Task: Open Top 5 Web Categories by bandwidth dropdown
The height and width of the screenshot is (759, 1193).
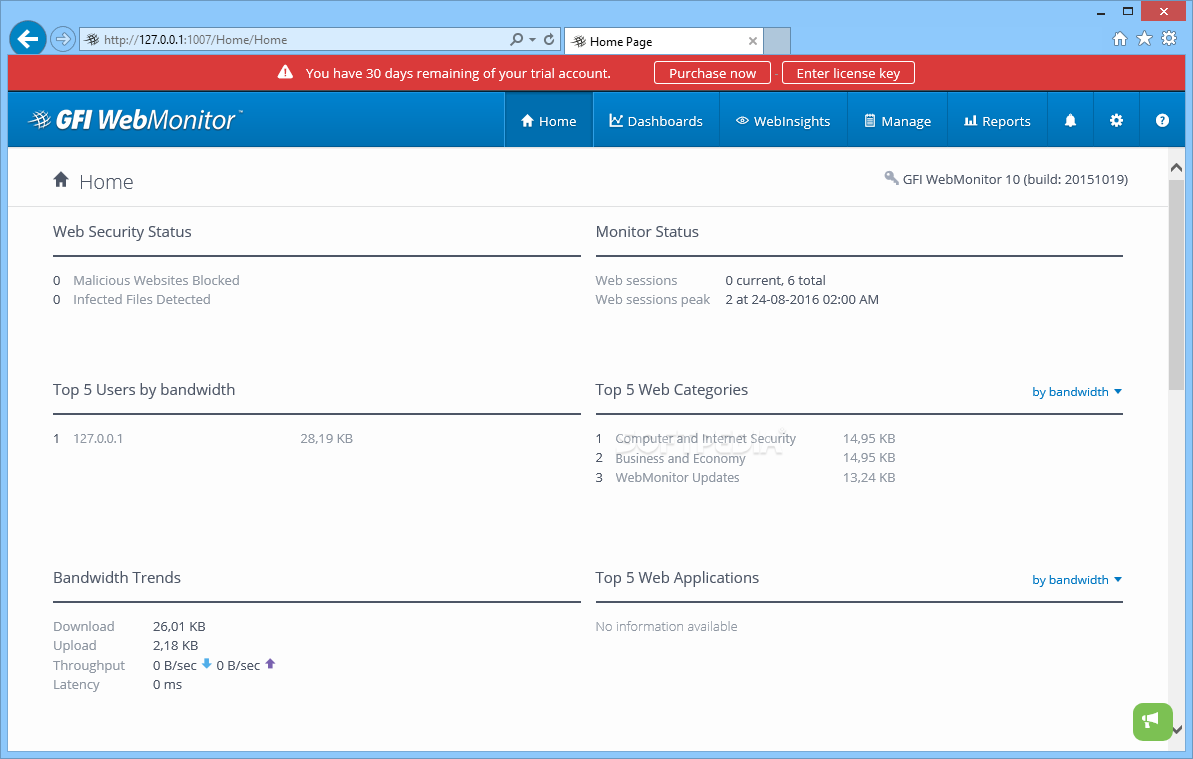Action: coord(1077,392)
